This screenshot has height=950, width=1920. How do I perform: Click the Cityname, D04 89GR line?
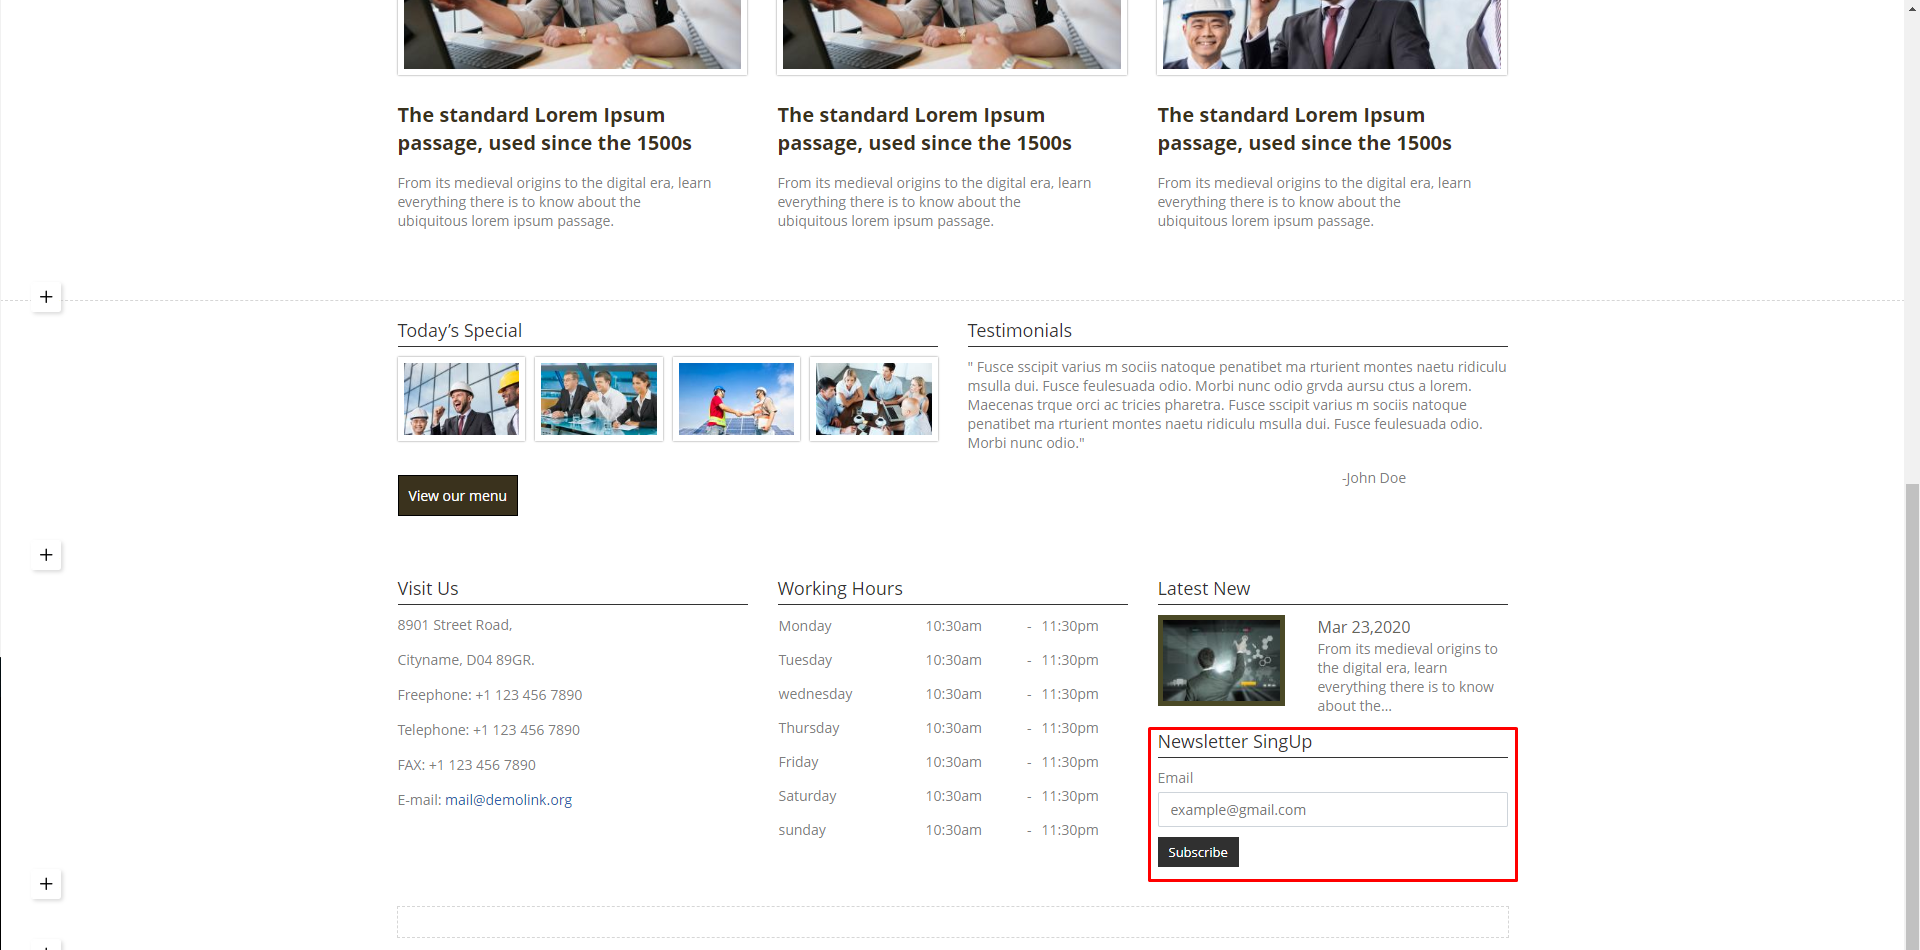coord(465,660)
